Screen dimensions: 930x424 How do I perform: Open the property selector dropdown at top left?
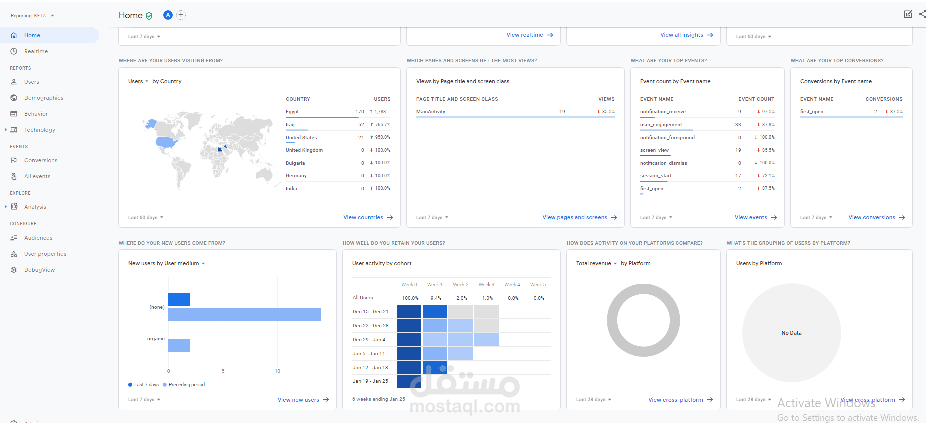(33, 15)
